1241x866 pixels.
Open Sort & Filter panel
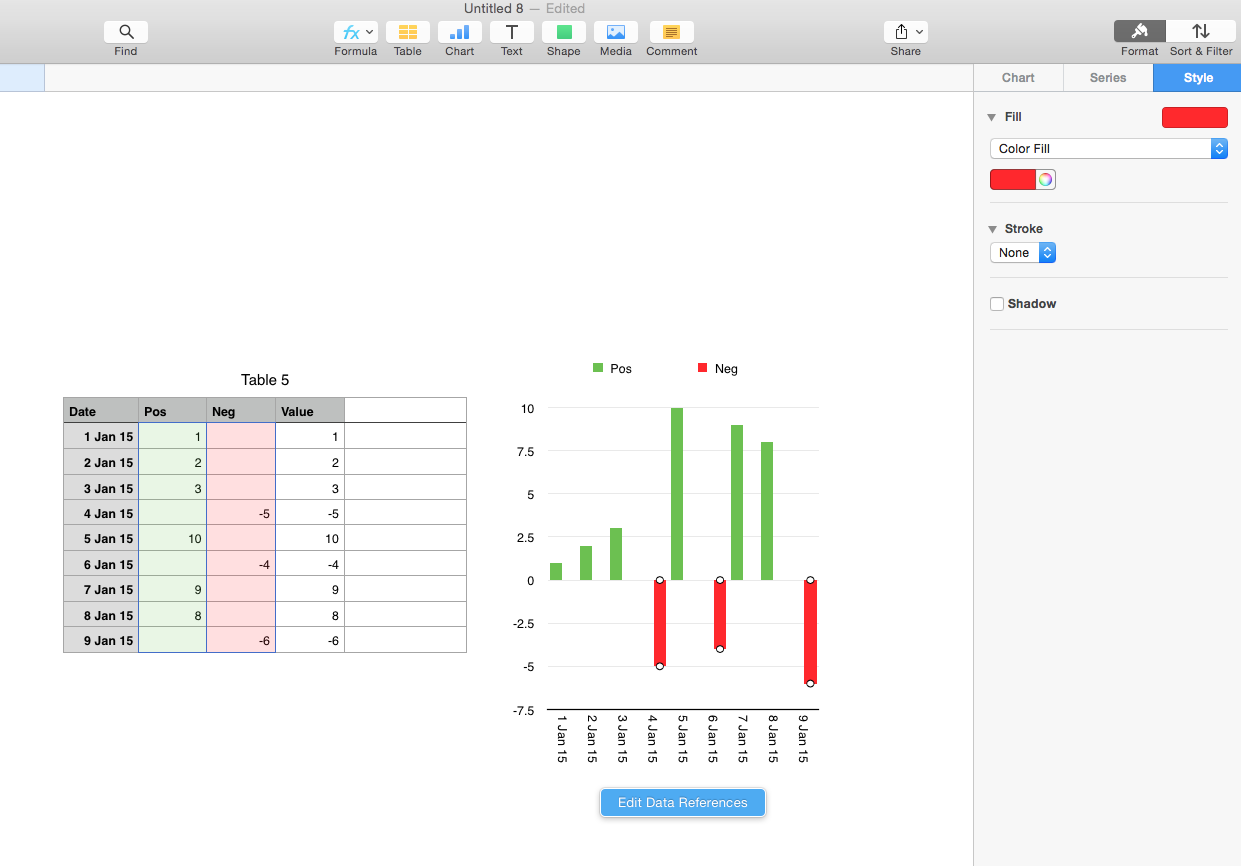[x=1201, y=32]
